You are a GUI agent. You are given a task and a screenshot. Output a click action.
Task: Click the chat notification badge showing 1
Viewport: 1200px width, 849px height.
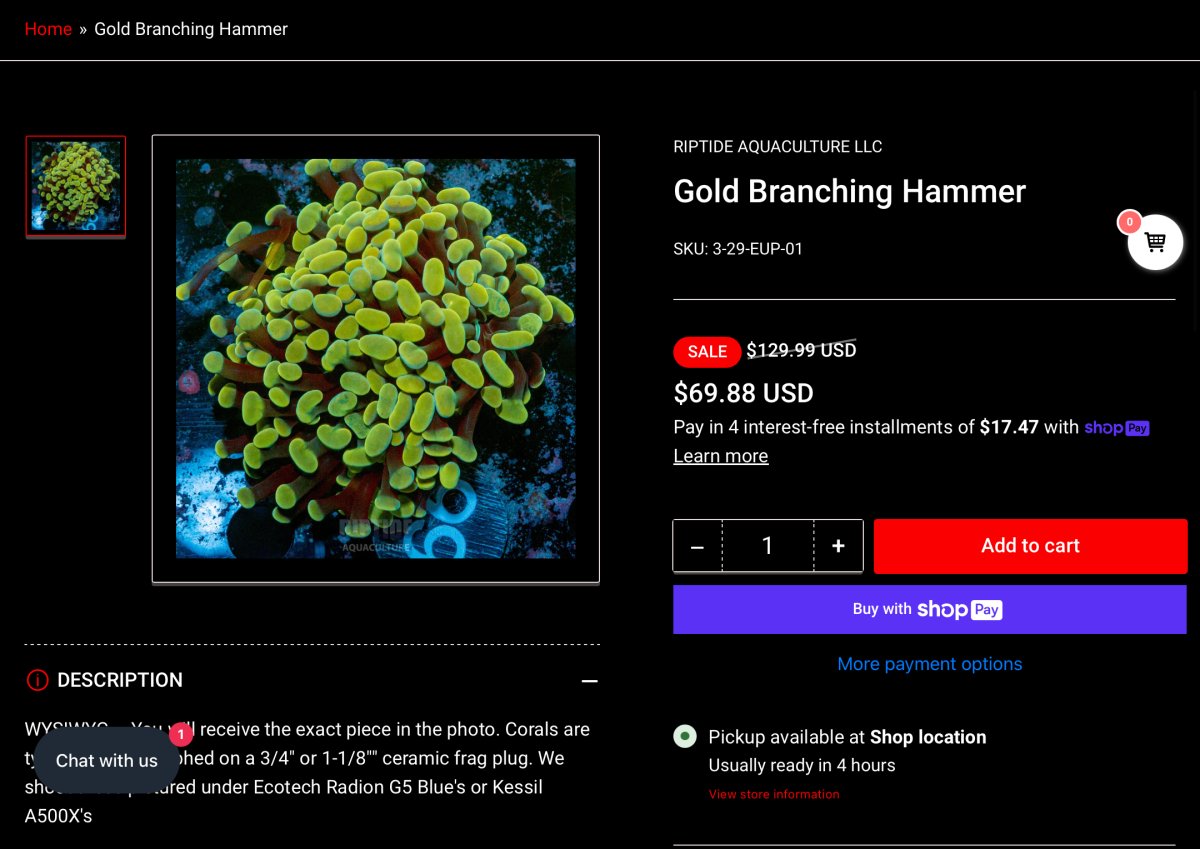tap(181, 733)
